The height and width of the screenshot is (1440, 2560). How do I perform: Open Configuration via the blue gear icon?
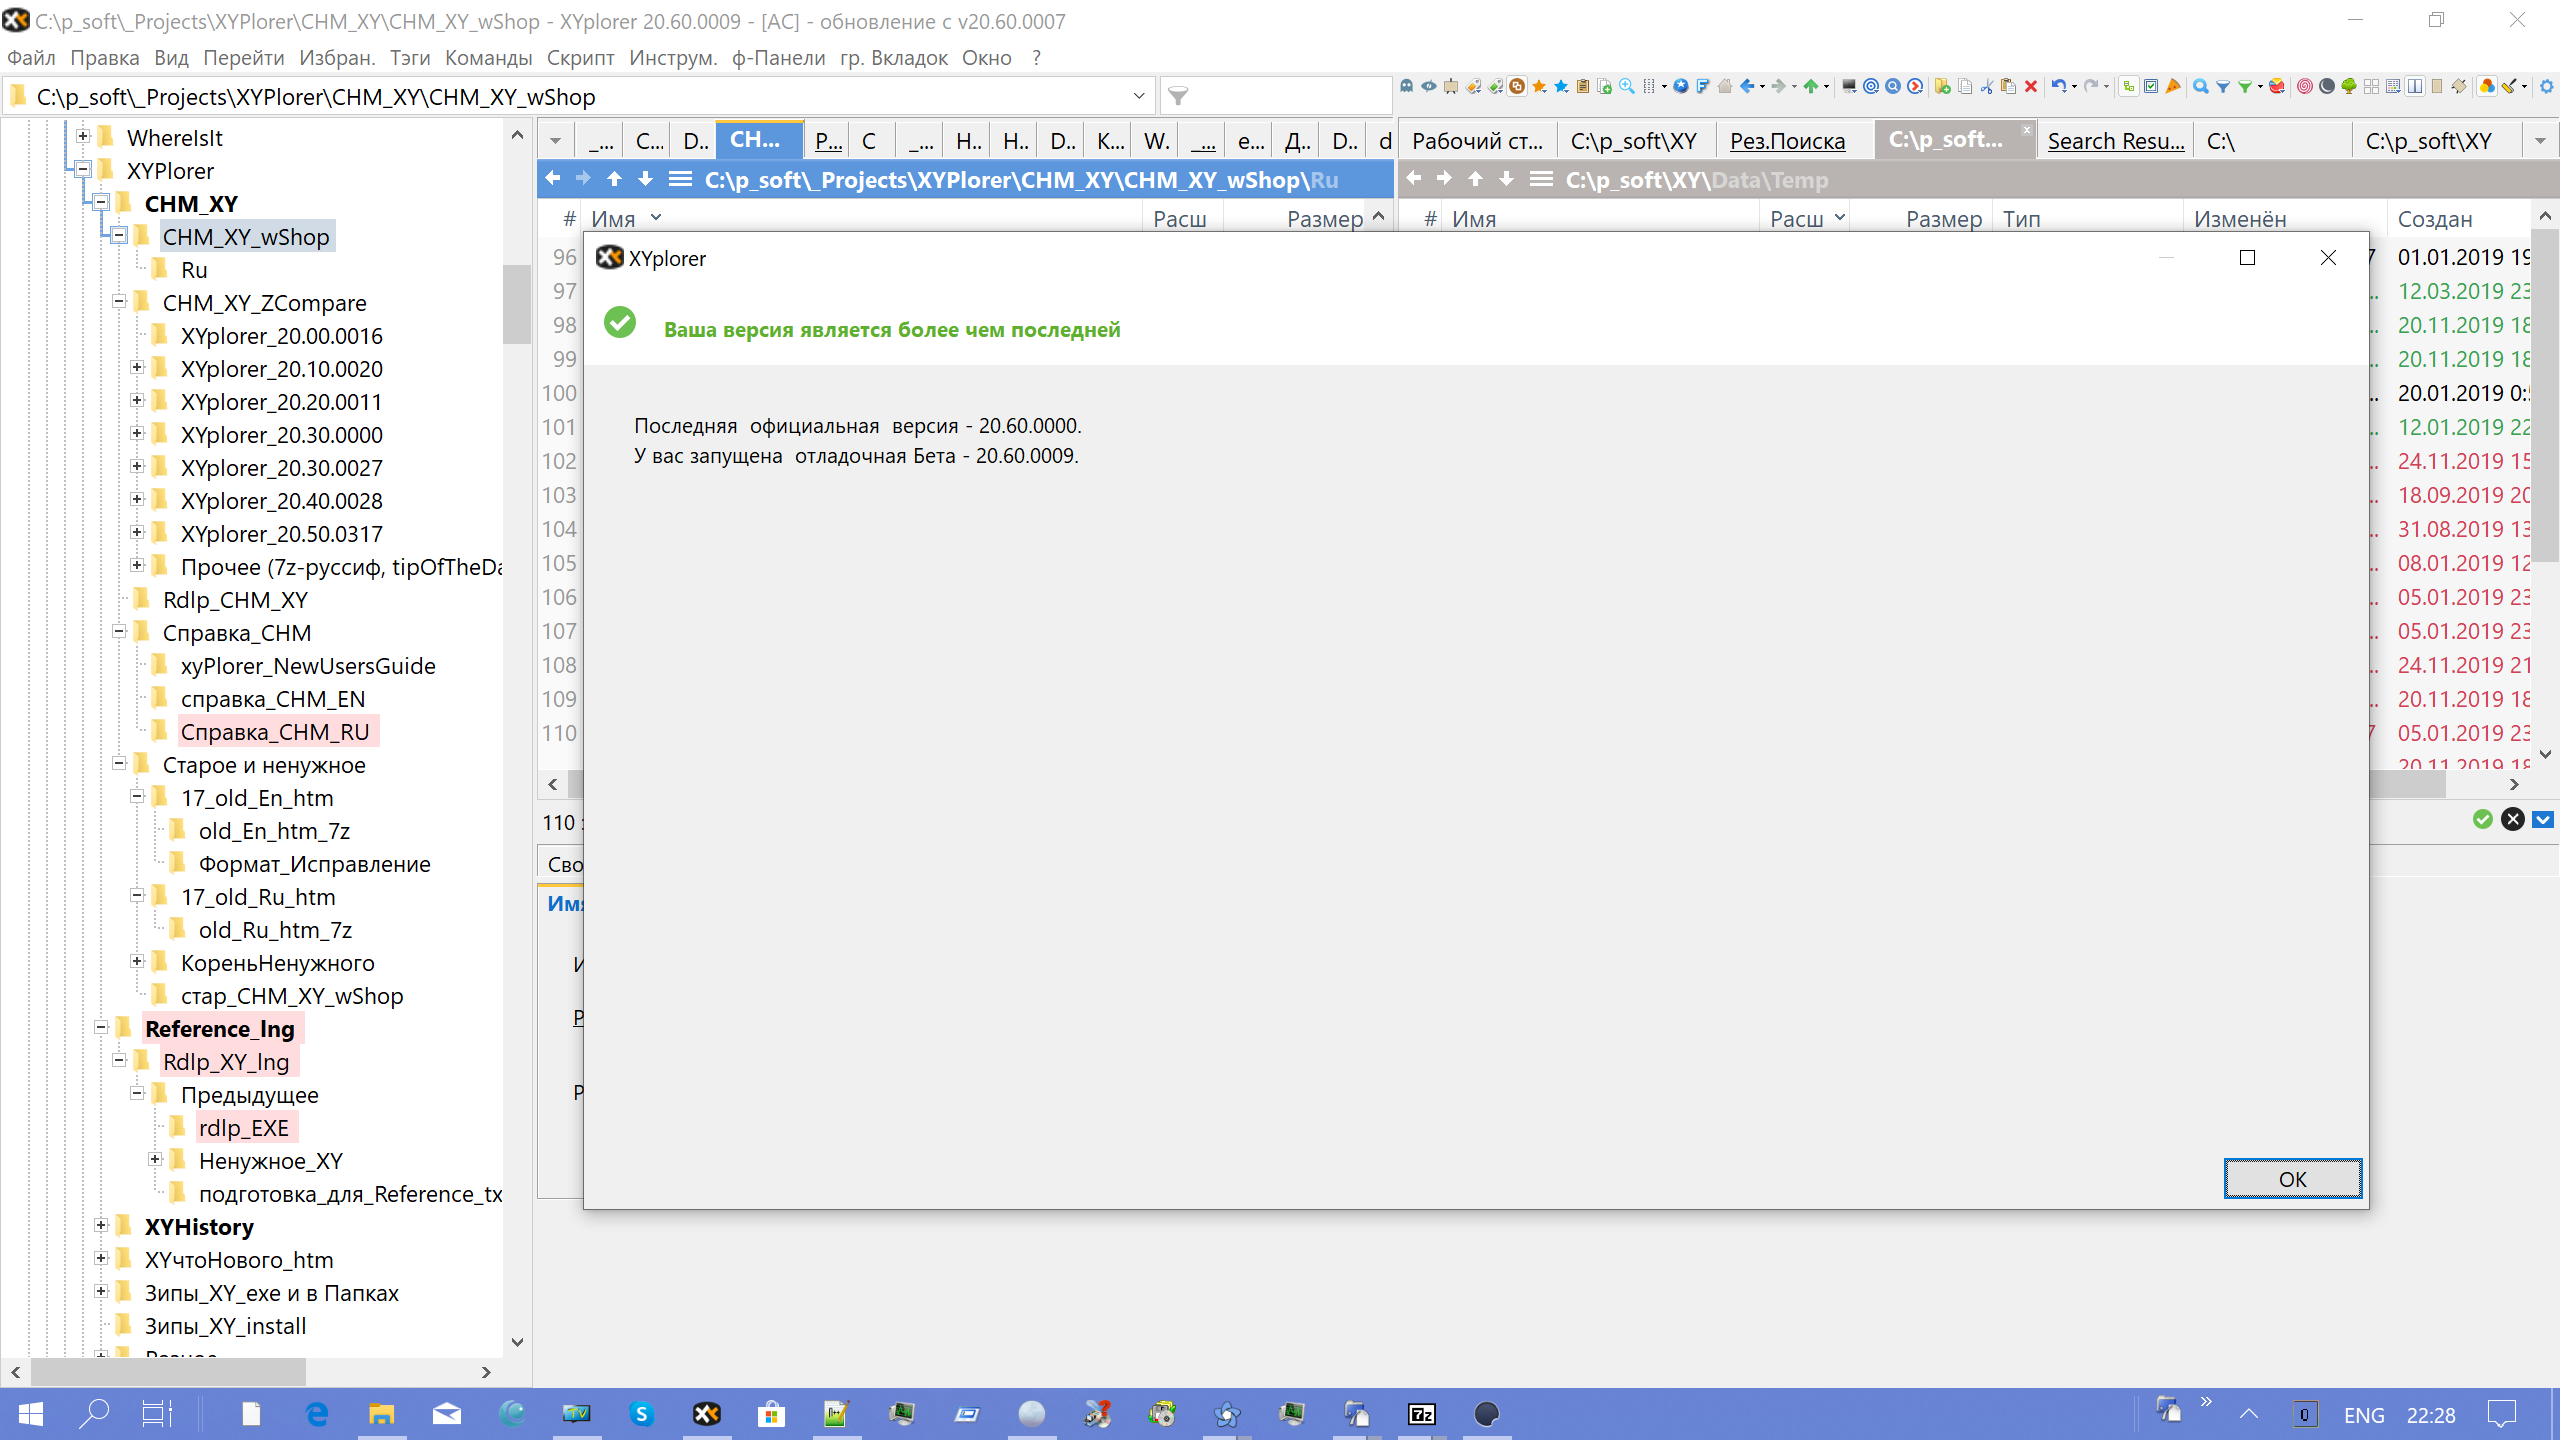[x=2547, y=86]
